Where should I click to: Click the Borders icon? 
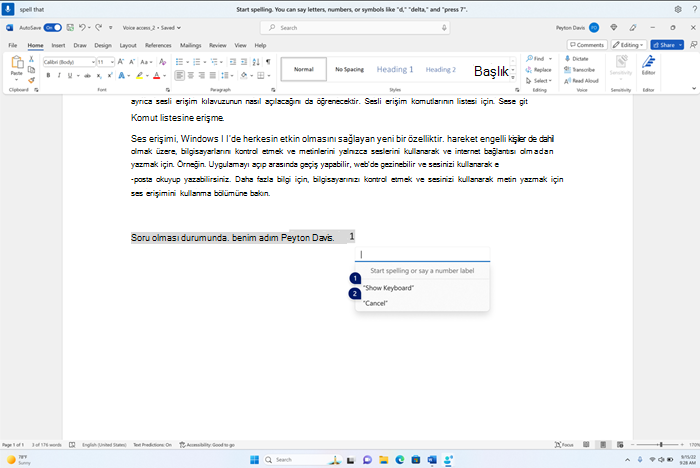pos(261,75)
